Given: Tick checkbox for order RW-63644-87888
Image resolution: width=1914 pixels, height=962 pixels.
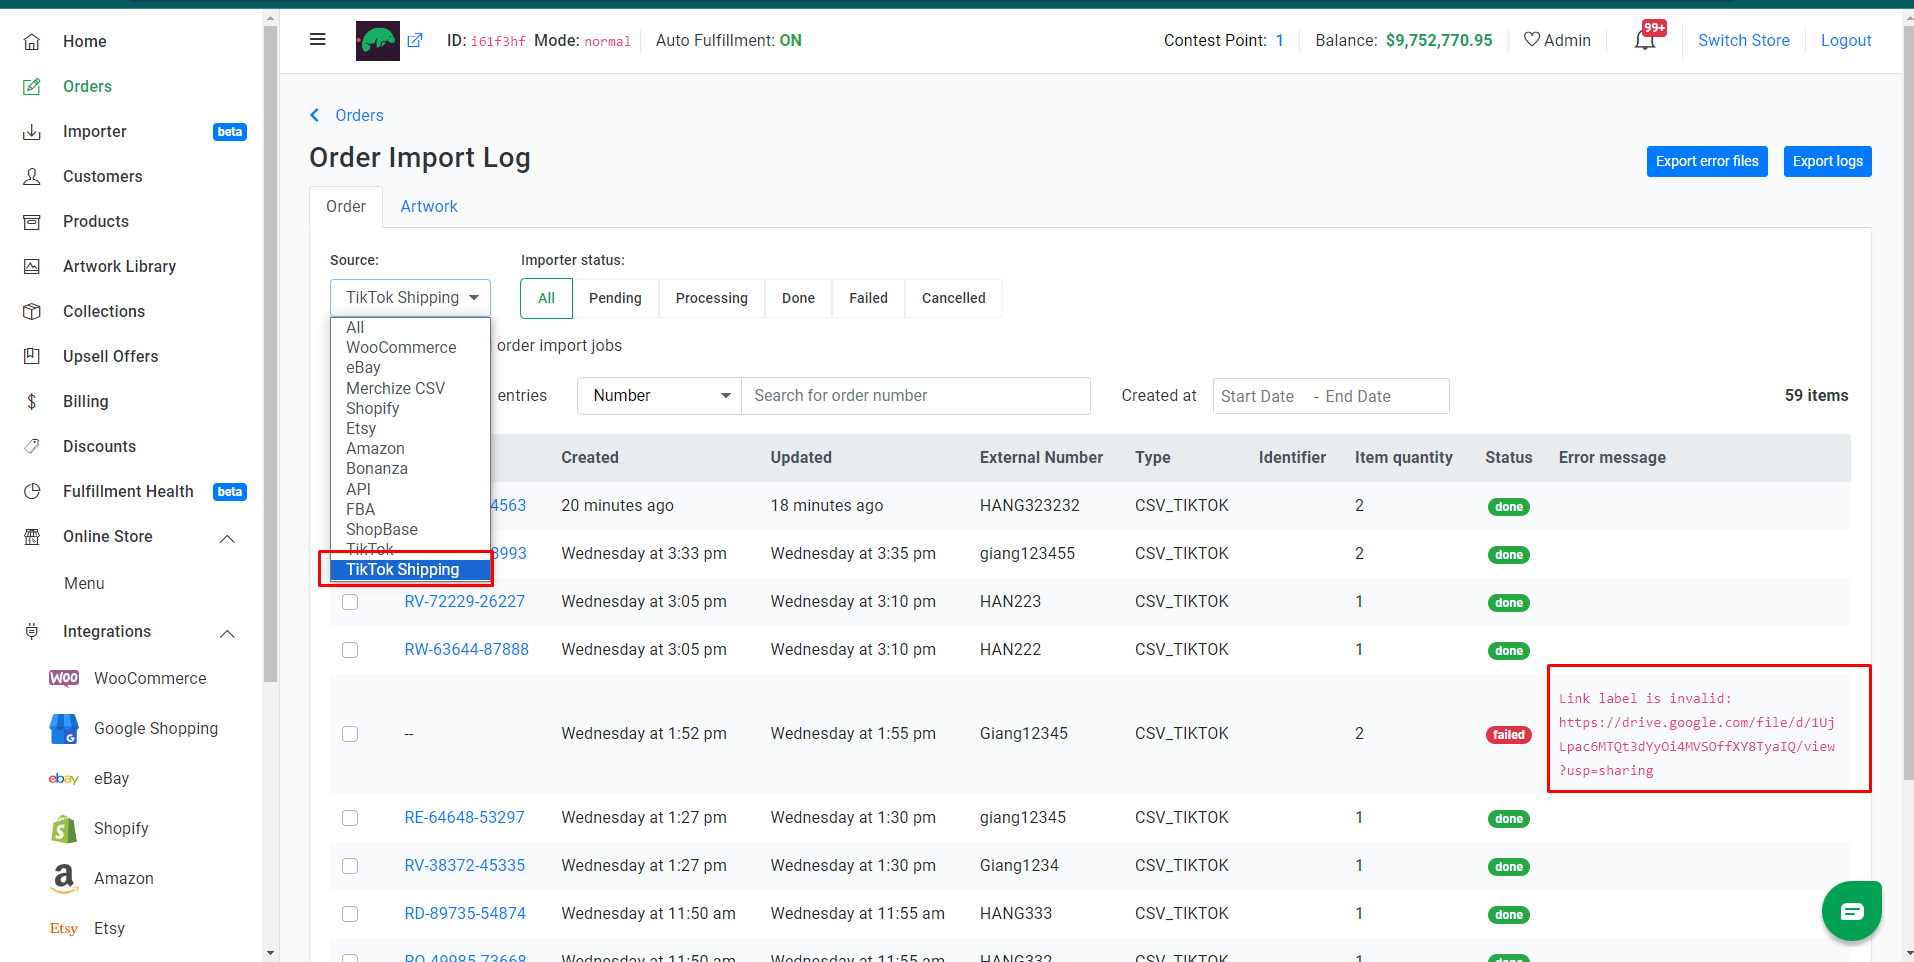Looking at the screenshot, I should click(350, 650).
